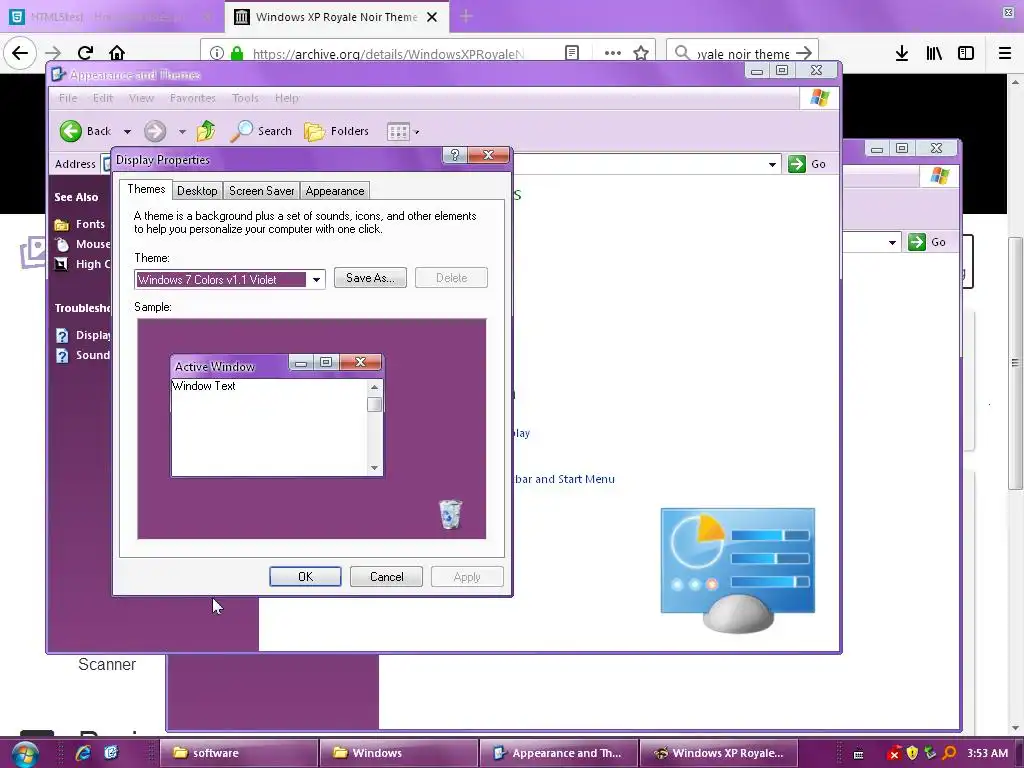Image resolution: width=1024 pixels, height=768 pixels.
Task: Click the Display Properties help question button
Action: (x=455, y=155)
